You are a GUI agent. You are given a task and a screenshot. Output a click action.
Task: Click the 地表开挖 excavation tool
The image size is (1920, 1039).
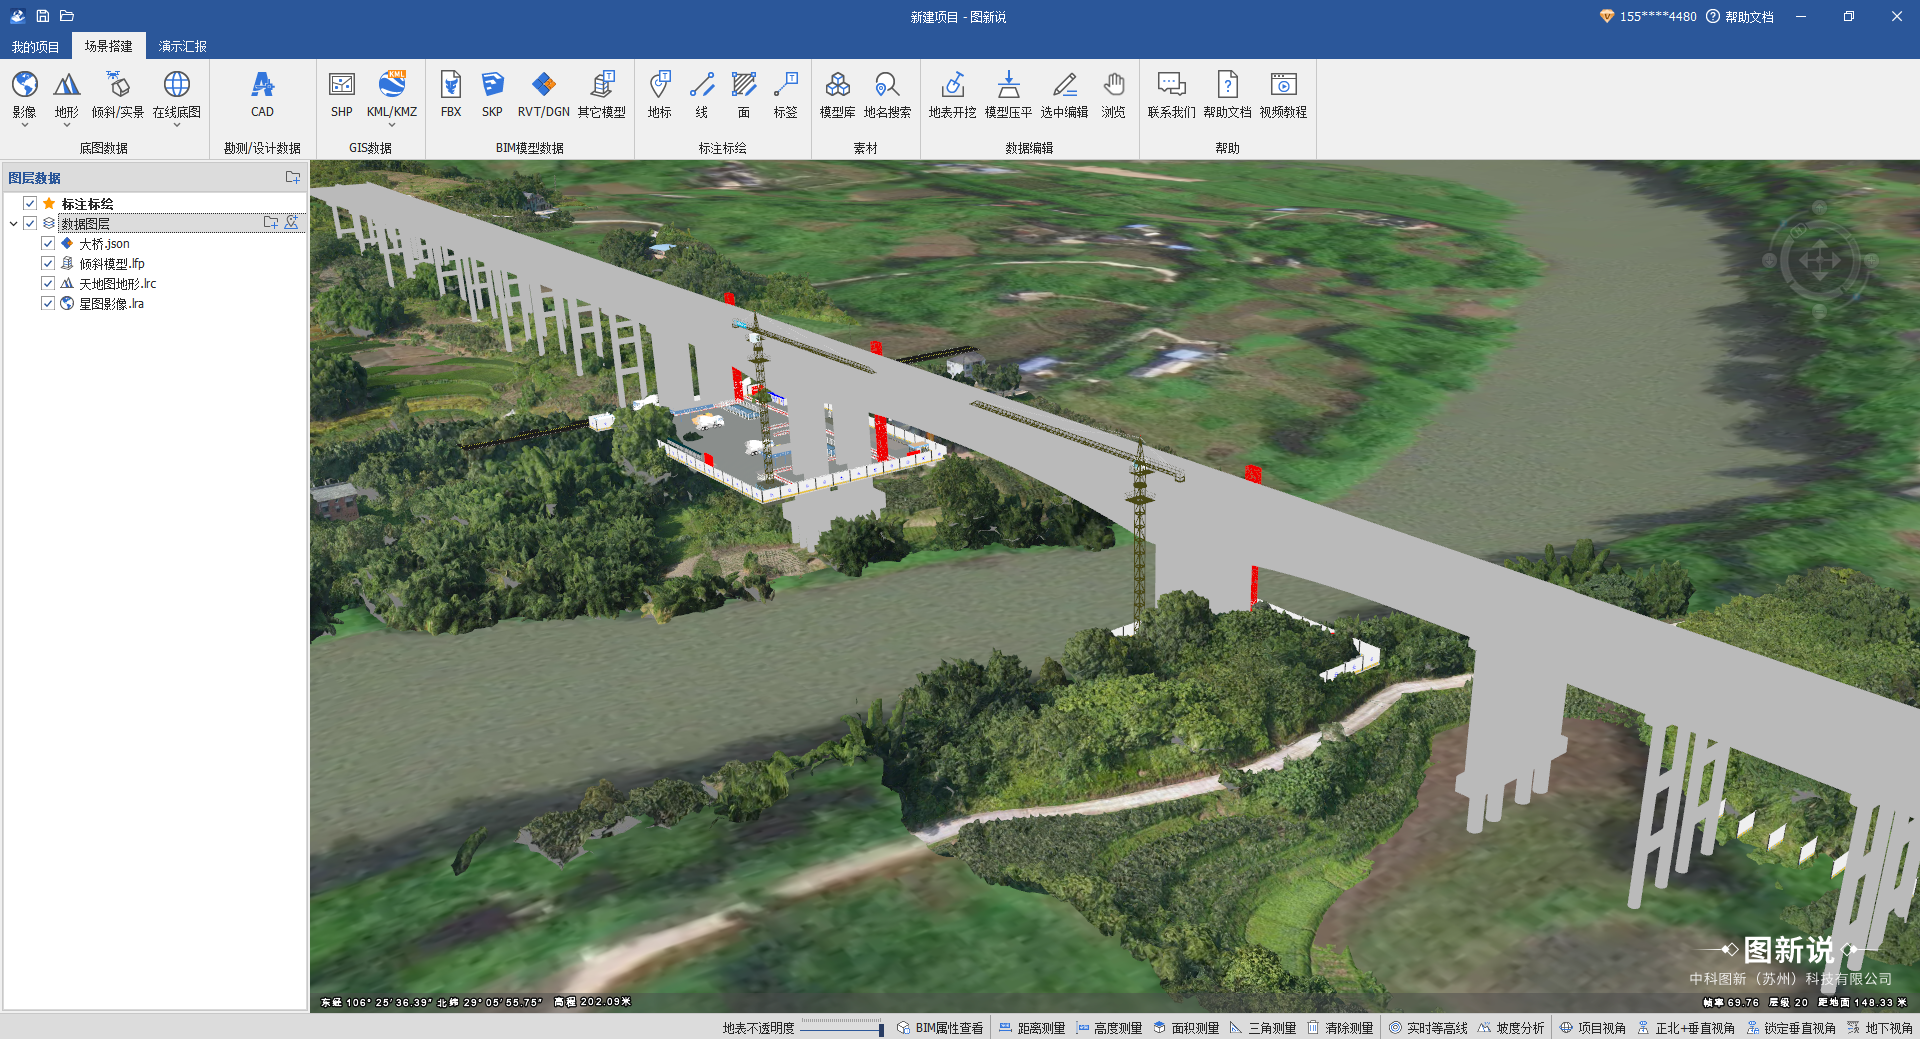[x=952, y=94]
